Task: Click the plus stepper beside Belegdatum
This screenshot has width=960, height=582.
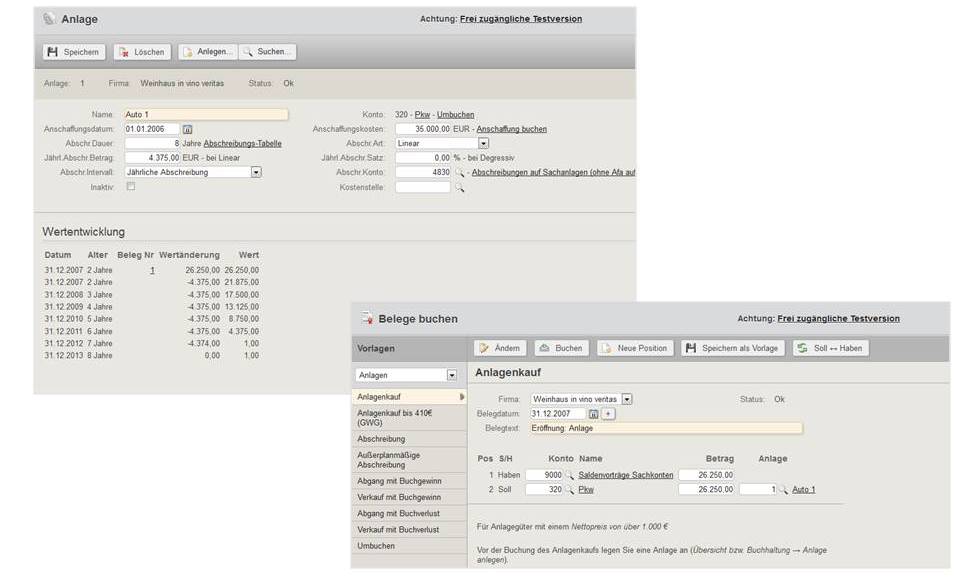Action: (x=608, y=413)
